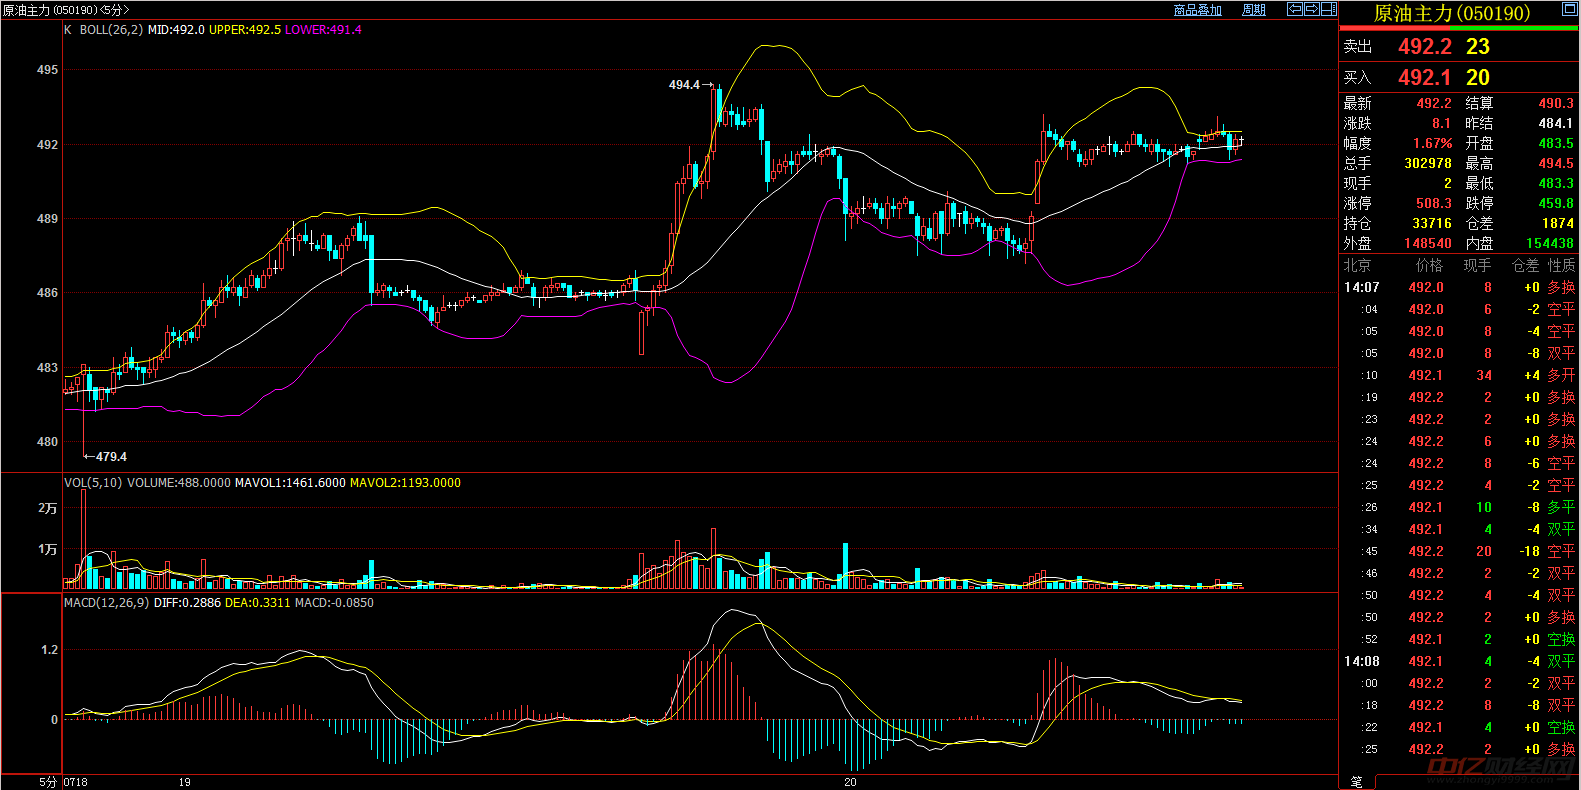
Task: Click the 开盘 value 483.5
Action: click(x=1556, y=143)
